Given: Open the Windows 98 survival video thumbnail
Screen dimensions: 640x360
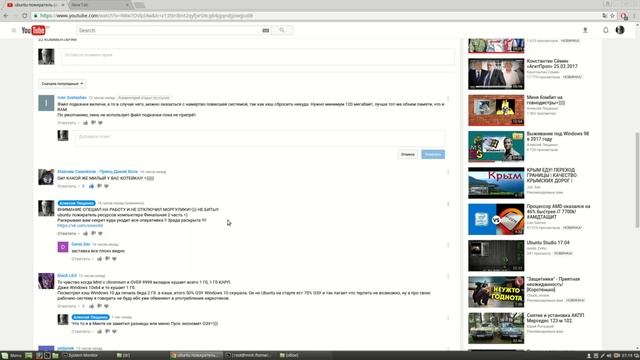Looking at the screenshot, I should pyautogui.click(x=496, y=147).
